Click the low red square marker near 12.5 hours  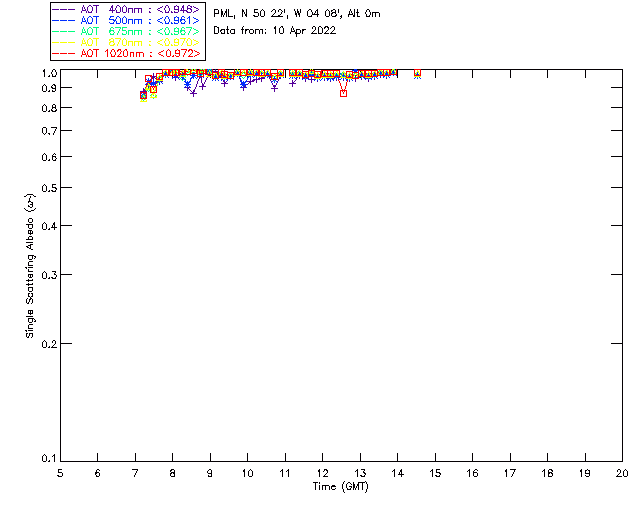(x=344, y=93)
